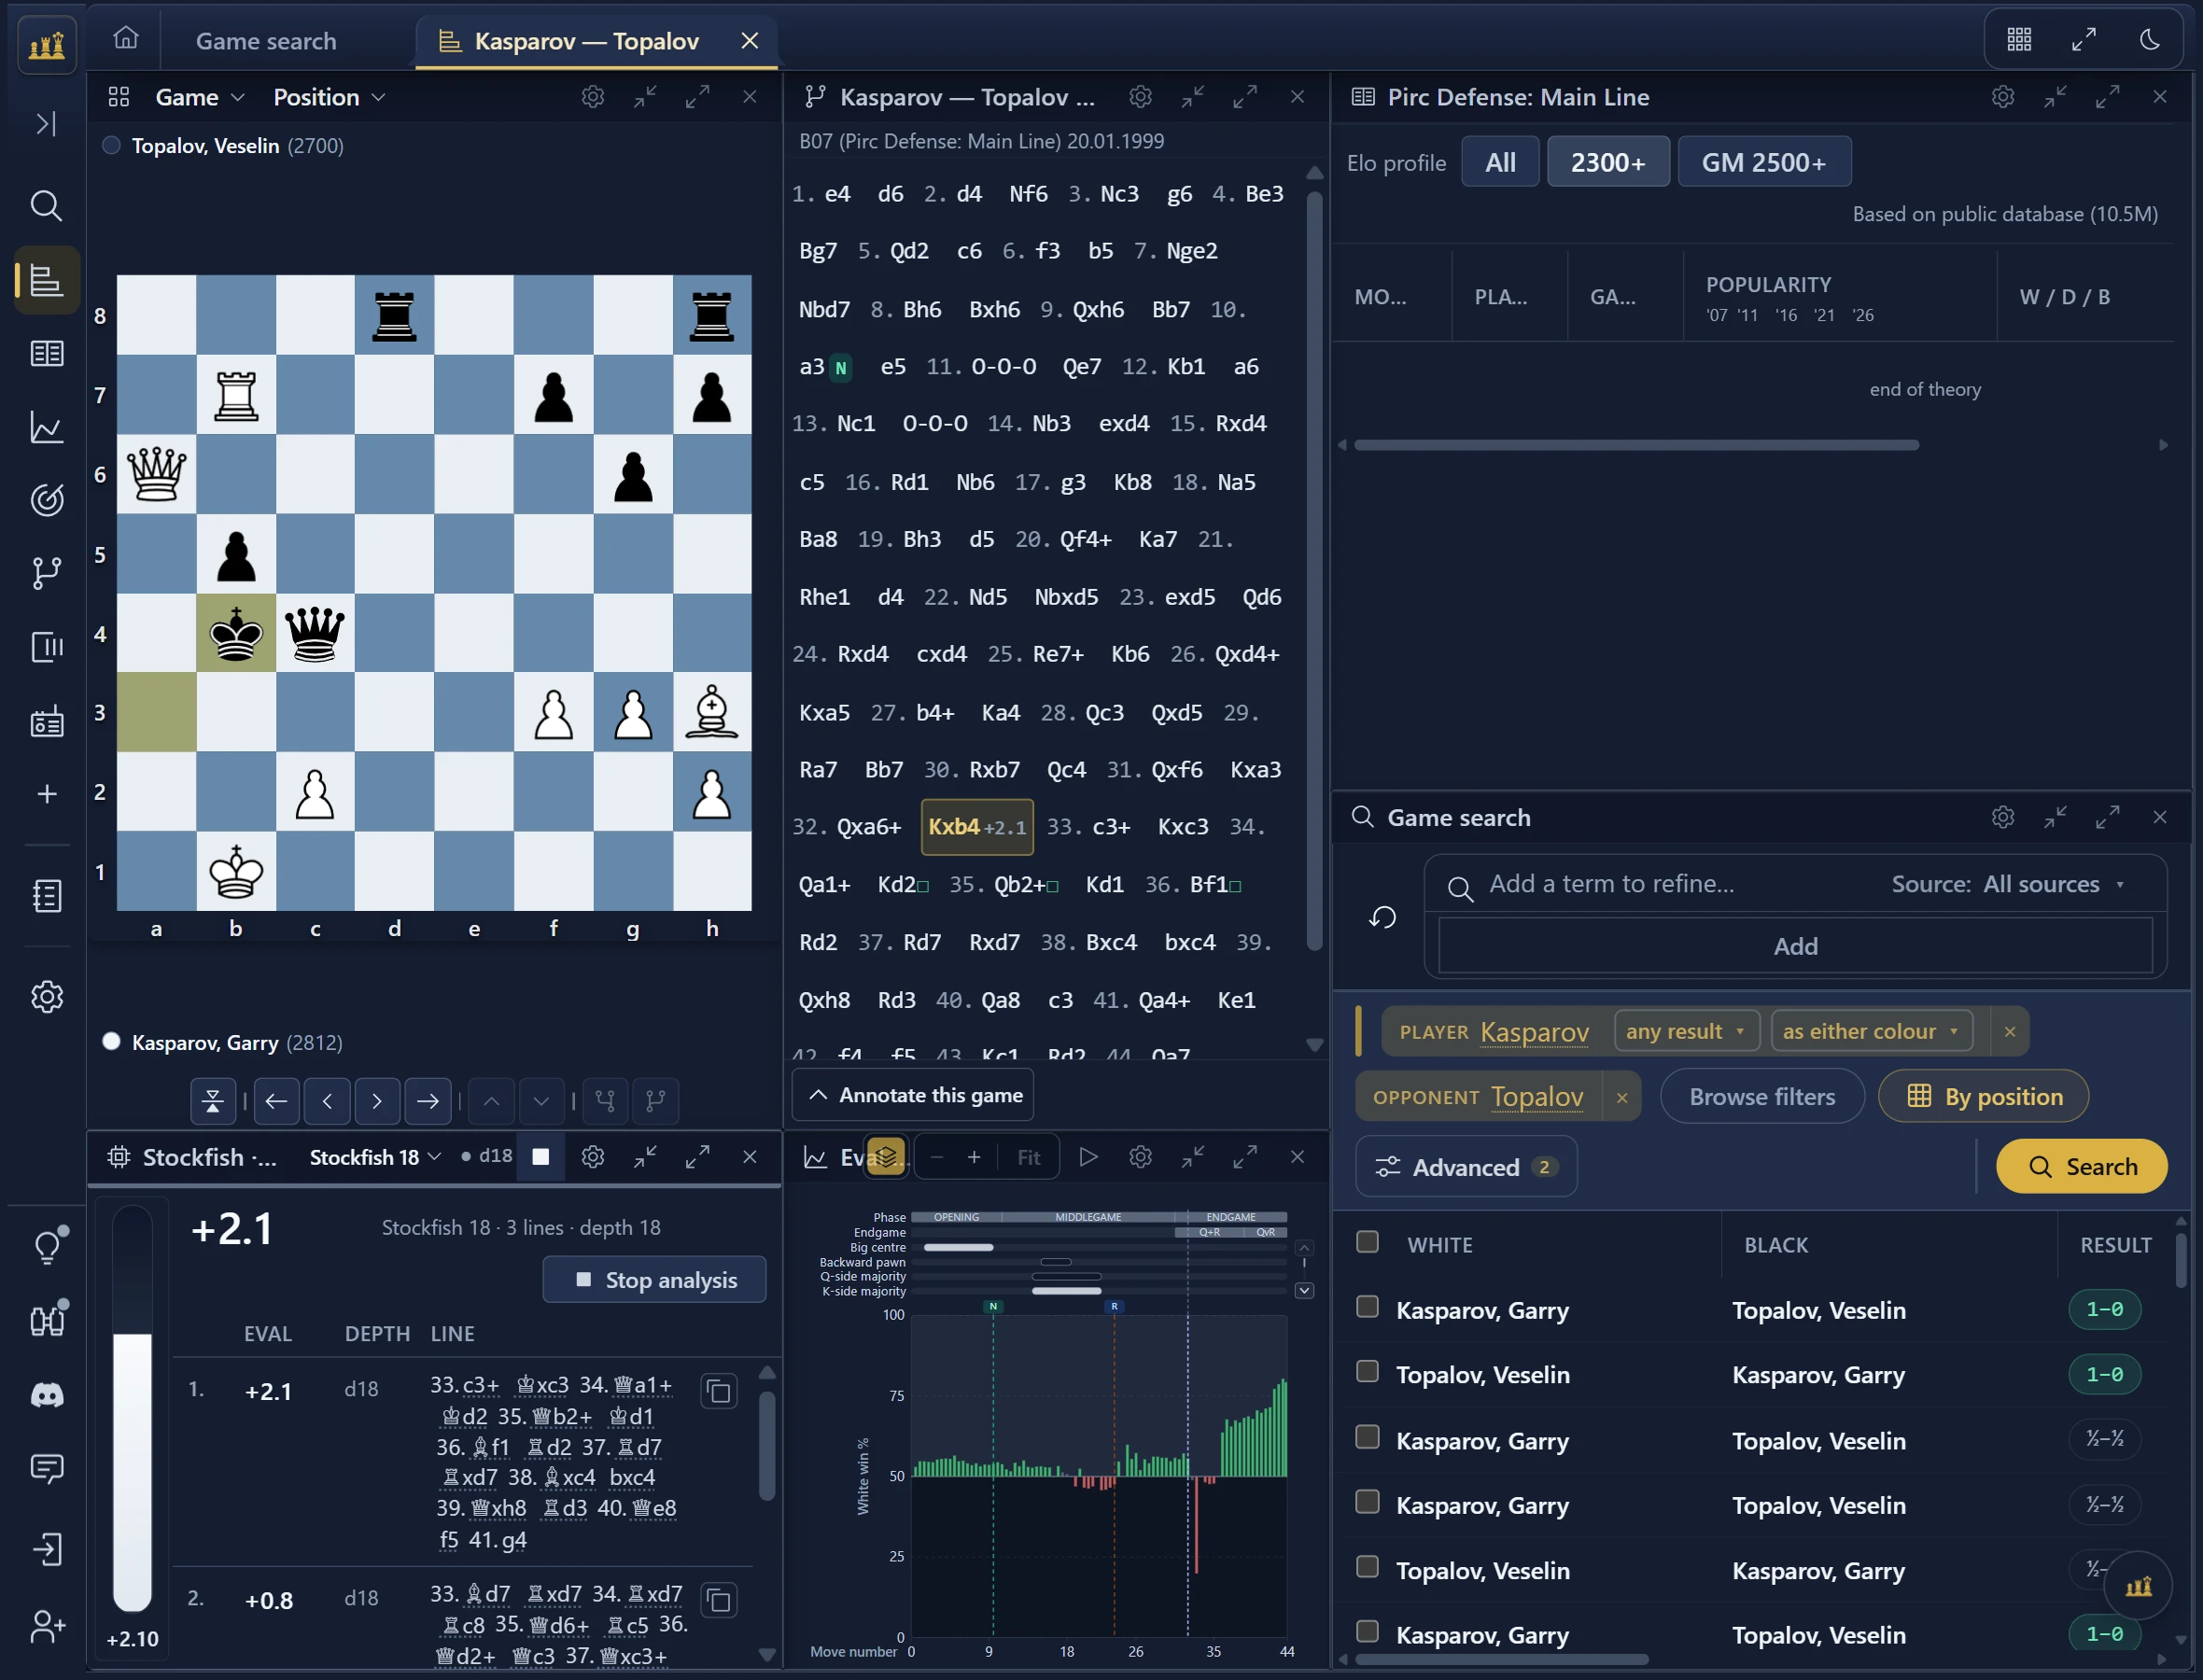Open the Stockfish 18 engine dropdown
The image size is (2203, 1680).
(375, 1157)
